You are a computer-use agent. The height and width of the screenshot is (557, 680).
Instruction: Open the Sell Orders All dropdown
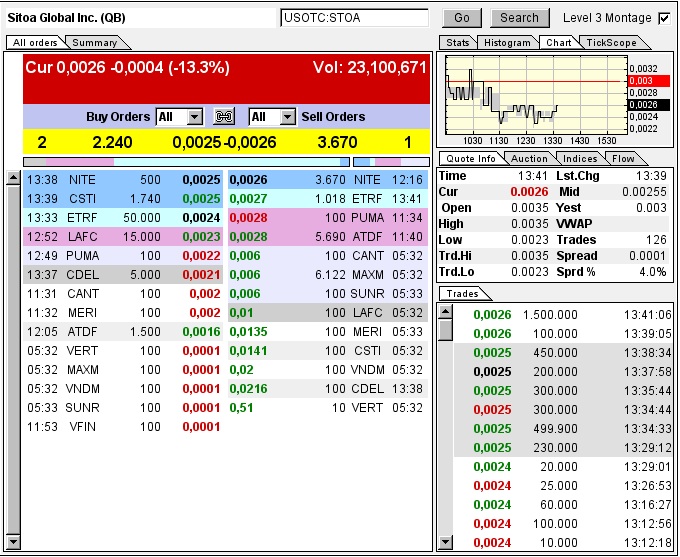[272, 117]
